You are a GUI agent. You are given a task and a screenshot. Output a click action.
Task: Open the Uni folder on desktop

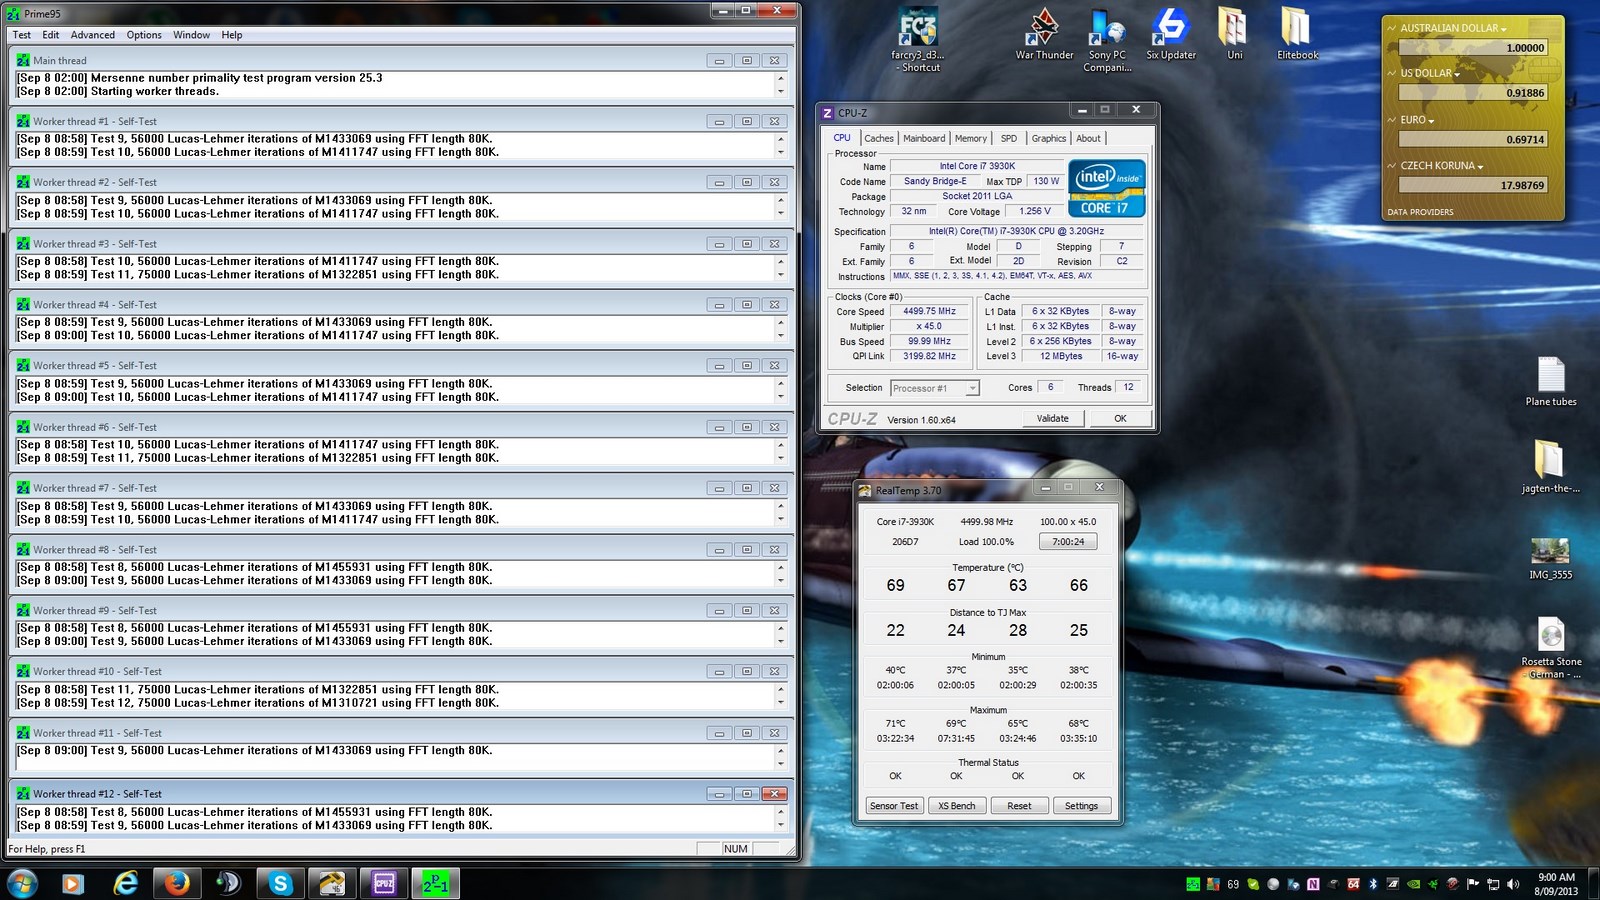(1234, 34)
